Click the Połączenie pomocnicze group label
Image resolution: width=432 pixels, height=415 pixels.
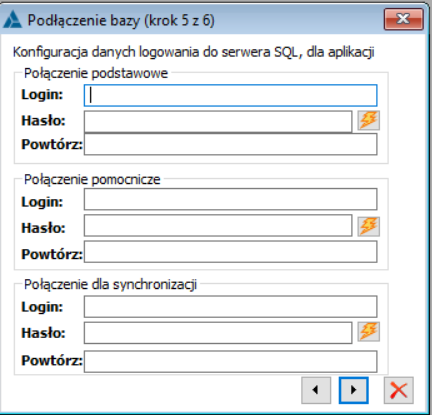tap(92, 179)
